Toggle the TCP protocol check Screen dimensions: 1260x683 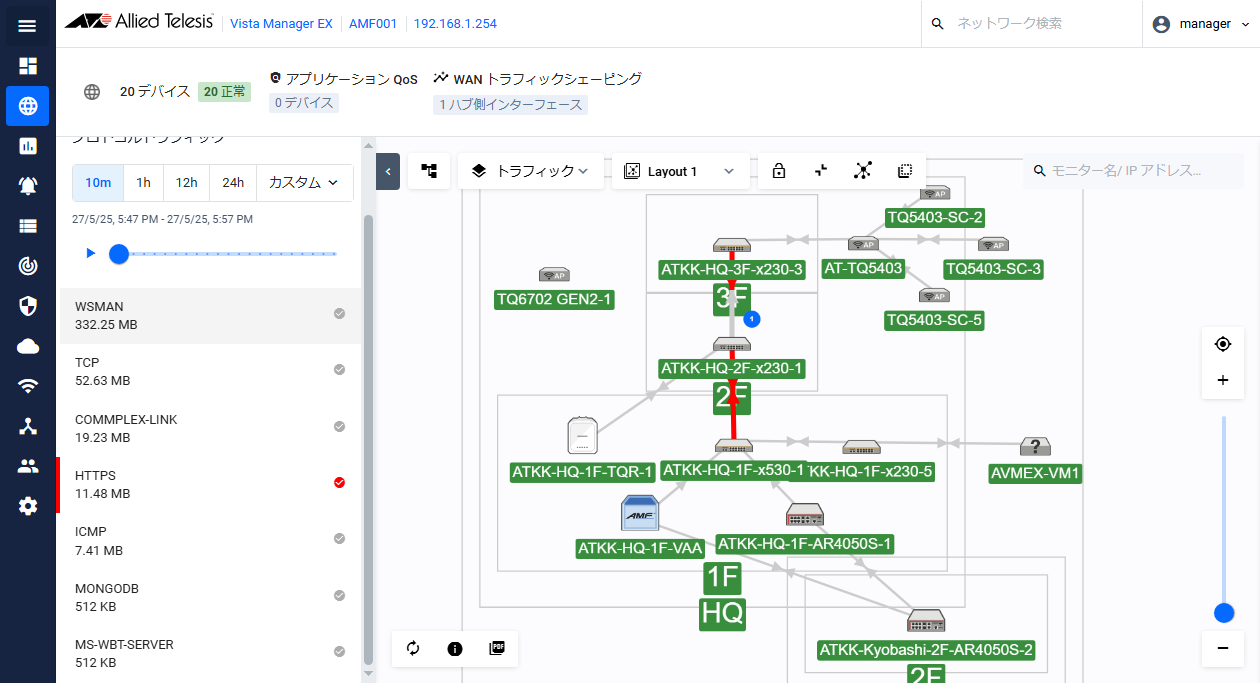339,370
